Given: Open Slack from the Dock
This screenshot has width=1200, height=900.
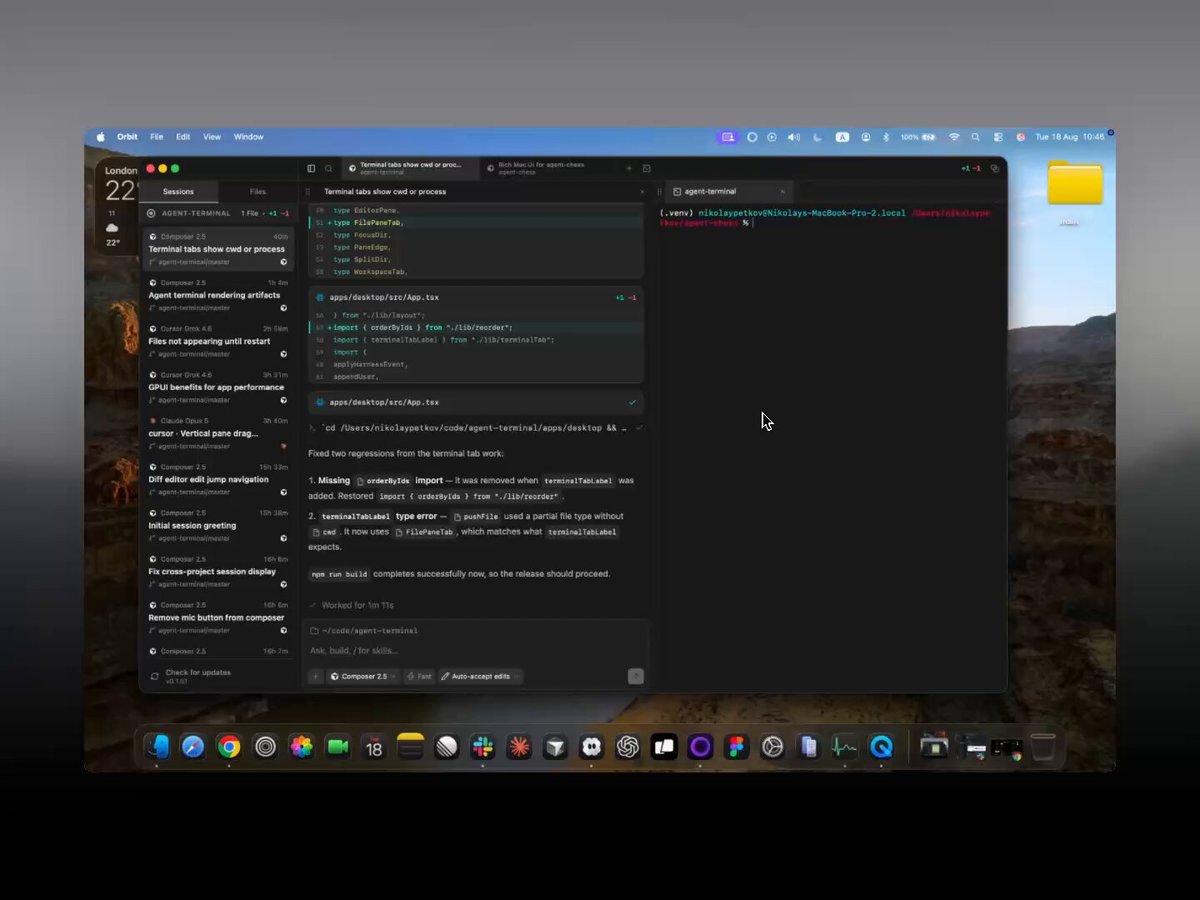Looking at the screenshot, I should coord(483,746).
